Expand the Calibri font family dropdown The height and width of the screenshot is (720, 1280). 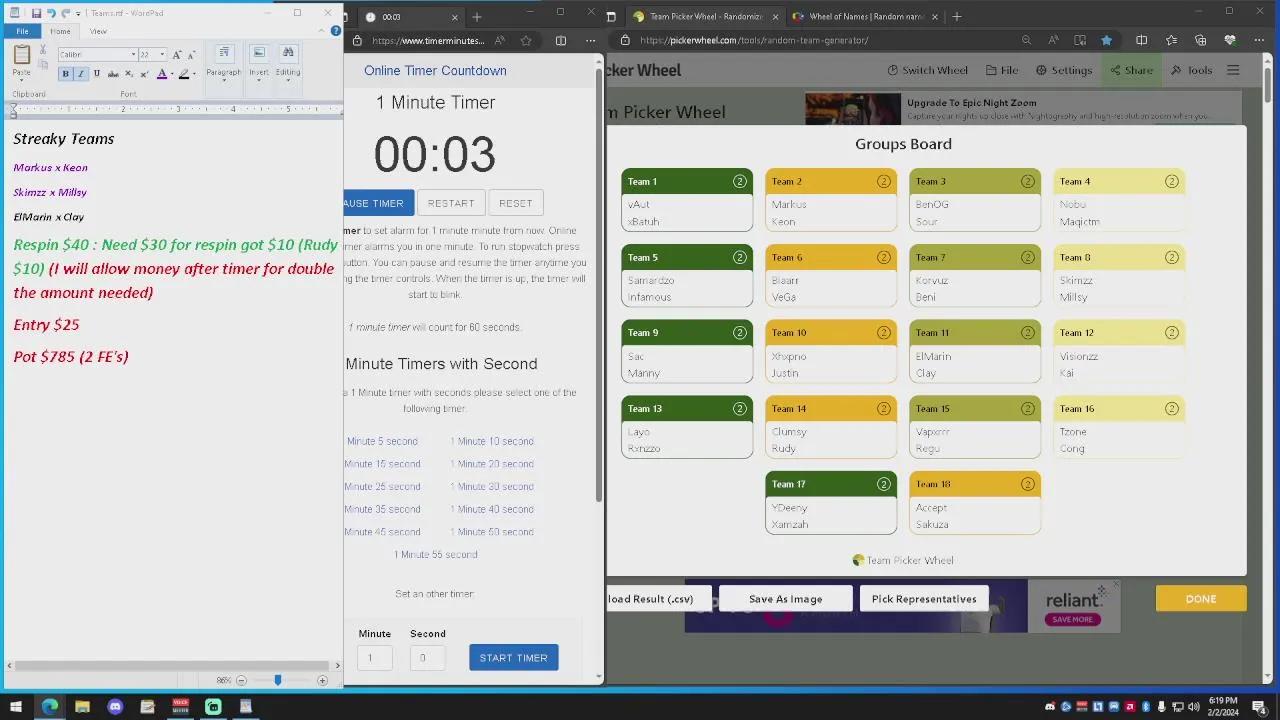pos(133,55)
